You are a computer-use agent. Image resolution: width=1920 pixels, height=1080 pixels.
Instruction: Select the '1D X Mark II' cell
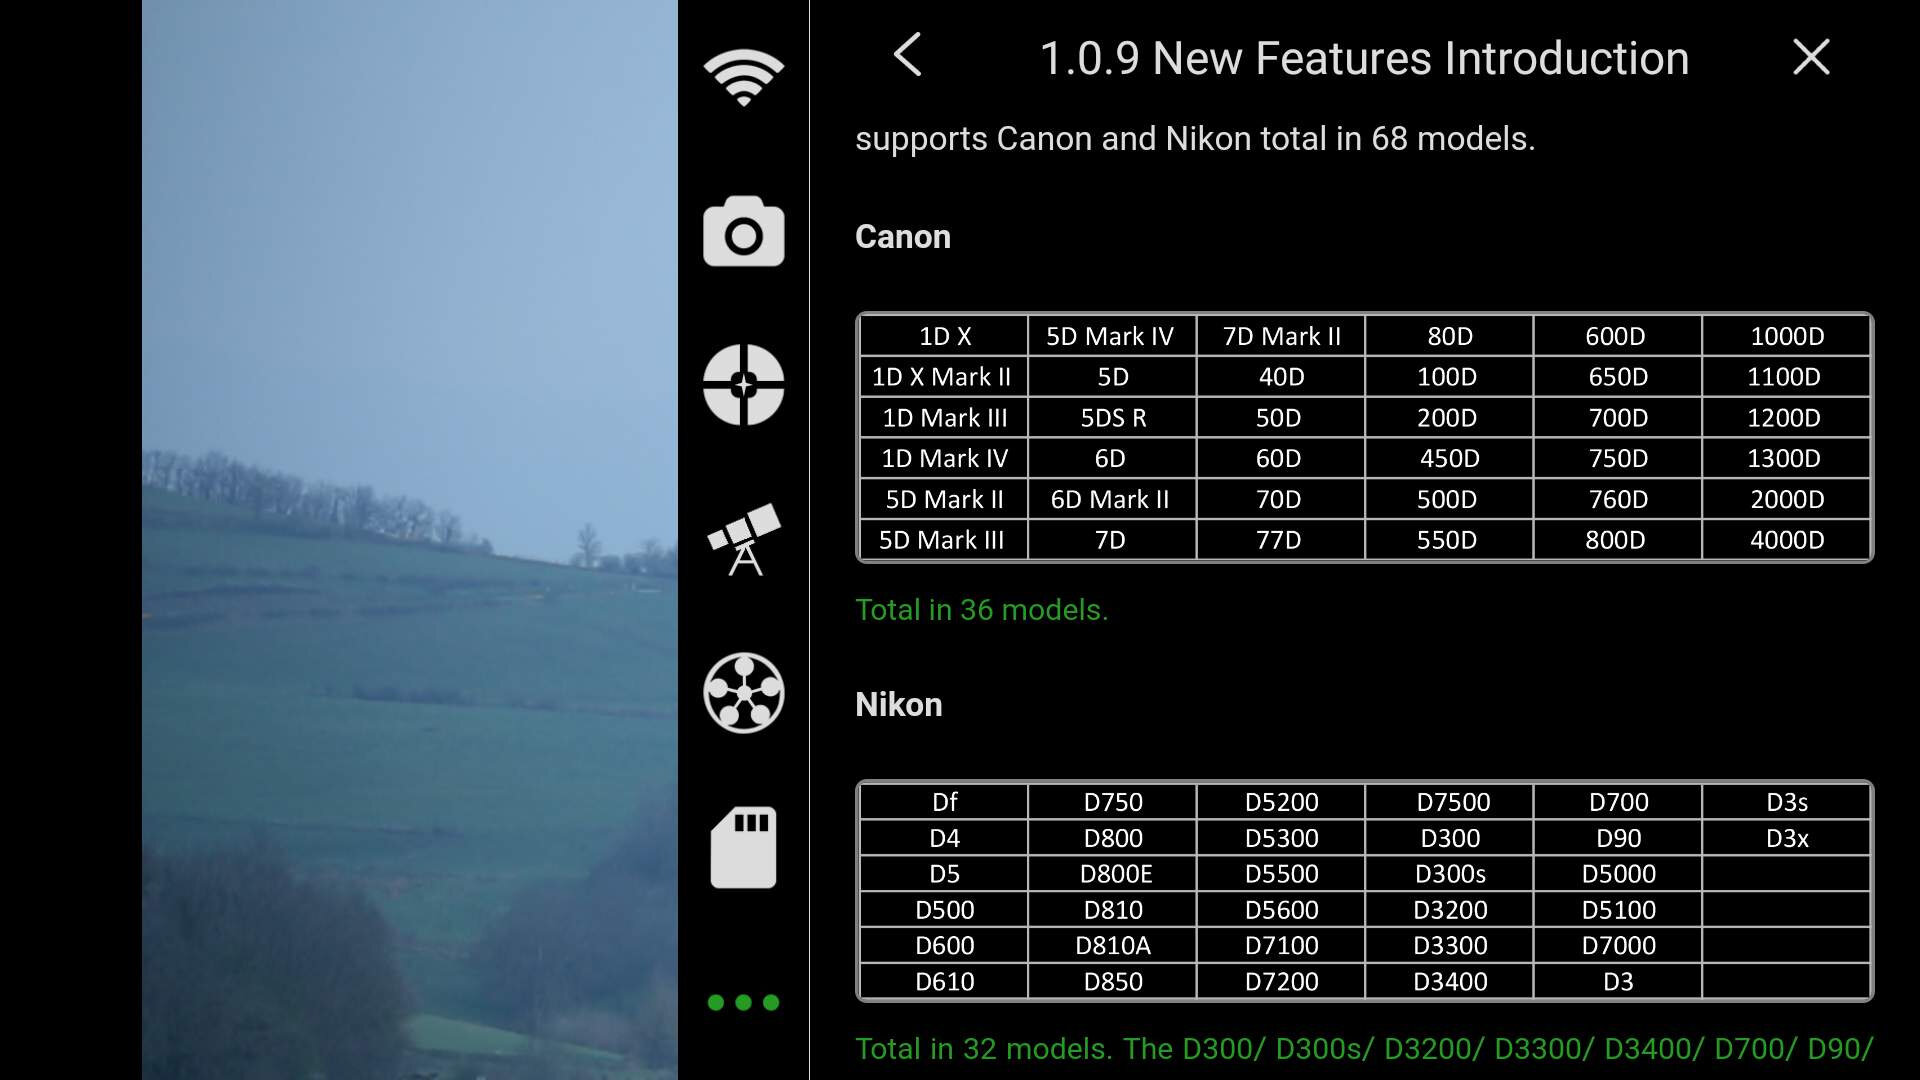[944, 377]
